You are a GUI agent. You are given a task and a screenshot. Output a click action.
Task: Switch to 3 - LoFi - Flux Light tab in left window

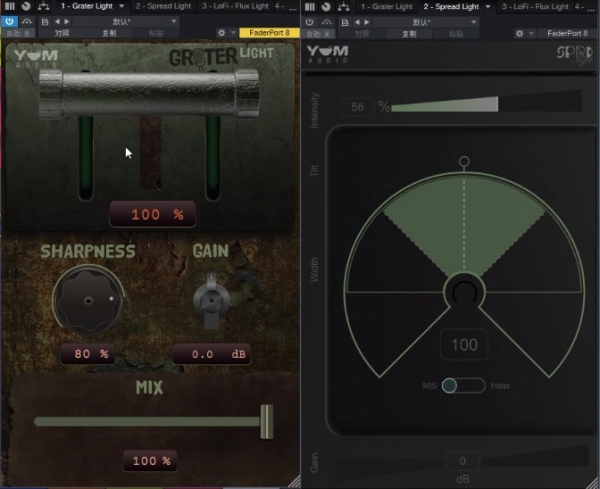tap(235, 6)
